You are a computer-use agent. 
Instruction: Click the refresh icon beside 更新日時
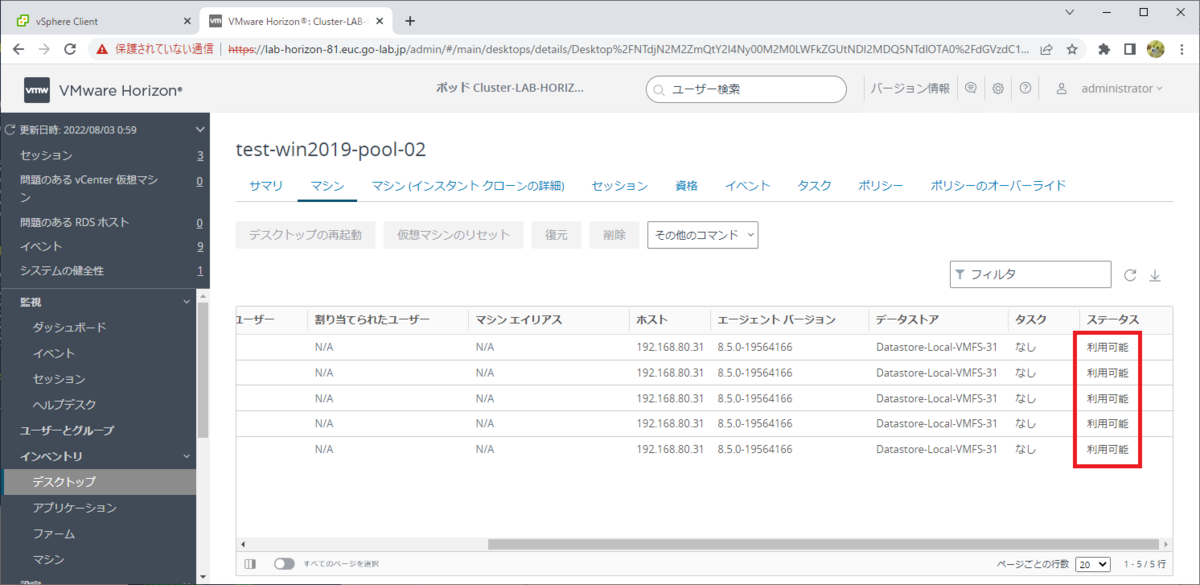(10, 130)
